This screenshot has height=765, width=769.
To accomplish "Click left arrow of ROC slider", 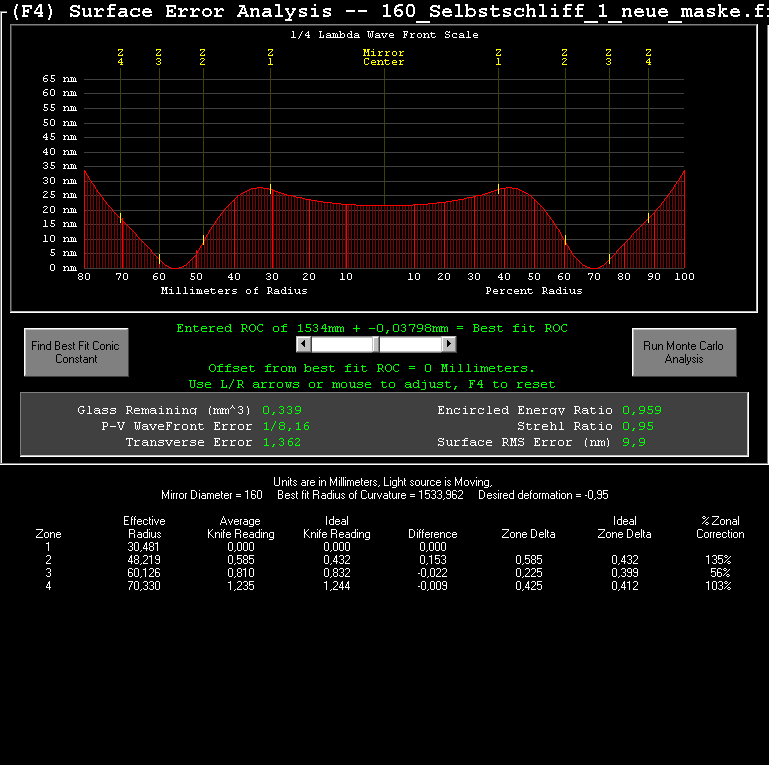I will click(x=304, y=344).
